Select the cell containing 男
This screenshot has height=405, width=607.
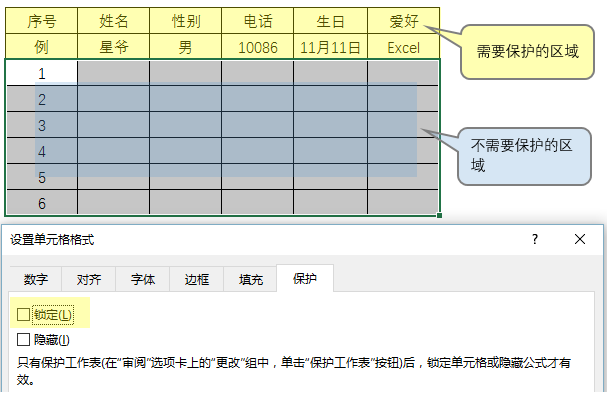[185, 47]
